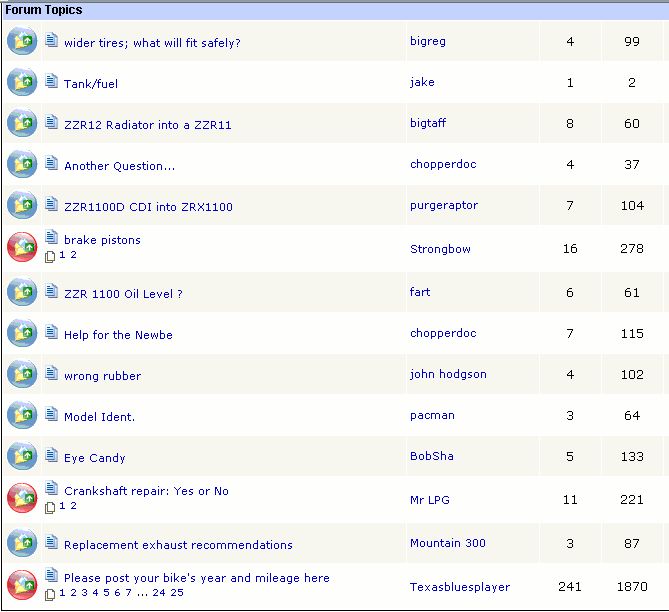
Task: Click the multi-page icon under 'brake pistons'
Action: pos(51,257)
